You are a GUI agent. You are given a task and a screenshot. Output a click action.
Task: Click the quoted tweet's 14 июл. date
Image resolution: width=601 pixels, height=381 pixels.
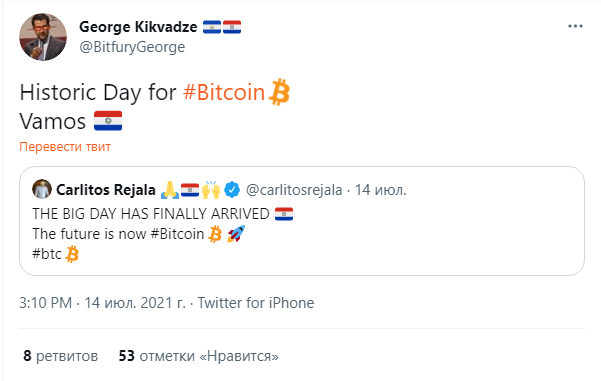tap(380, 190)
